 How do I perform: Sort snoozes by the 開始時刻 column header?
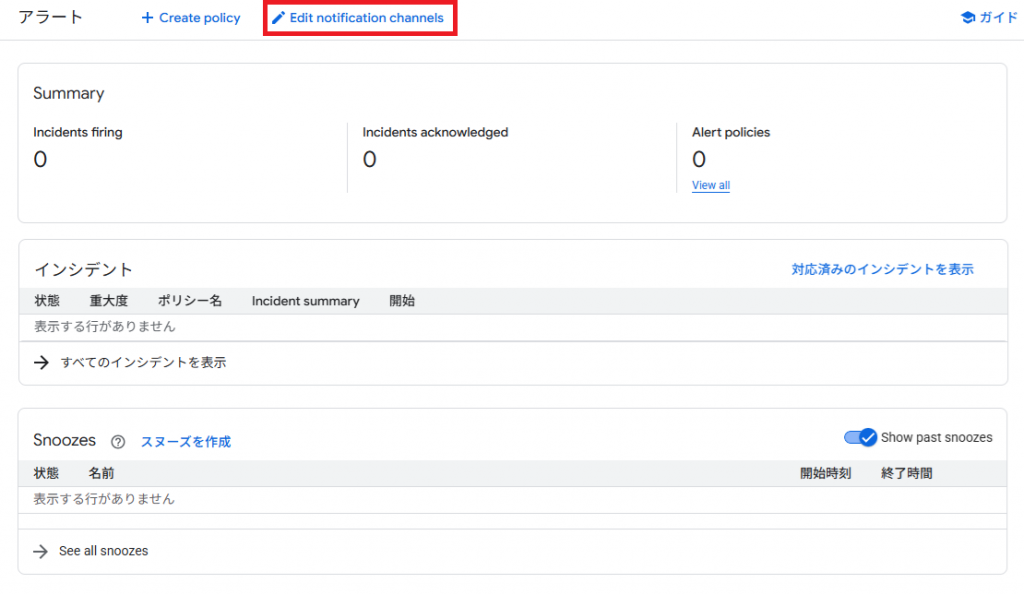[x=825, y=473]
